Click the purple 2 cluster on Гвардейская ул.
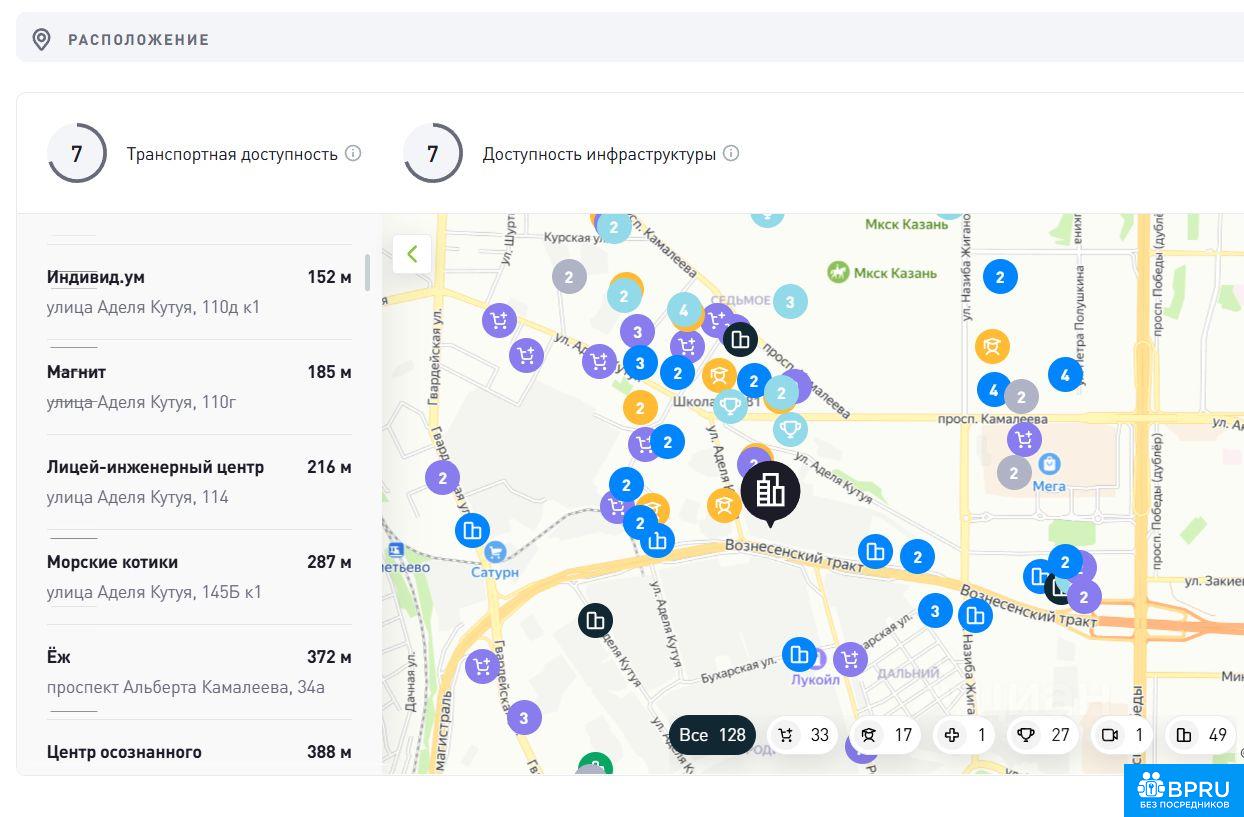 (442, 477)
